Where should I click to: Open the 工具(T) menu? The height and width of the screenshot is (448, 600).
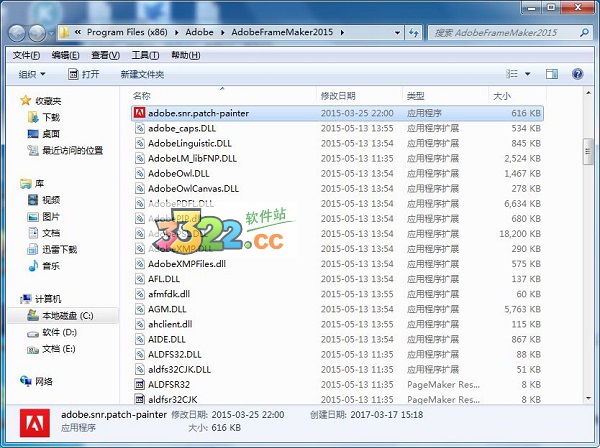[x=145, y=55]
